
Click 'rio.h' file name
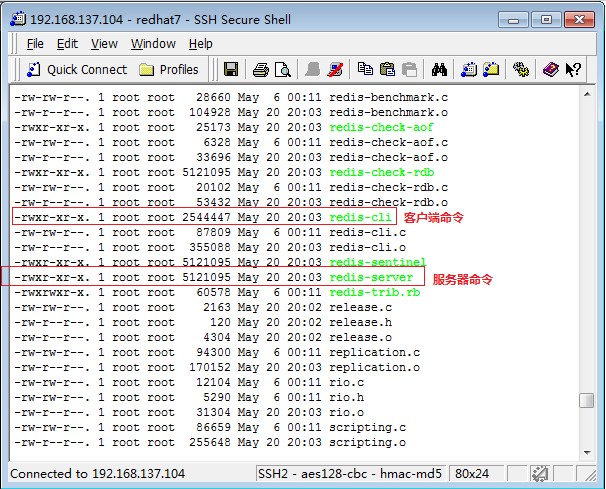coord(347,397)
